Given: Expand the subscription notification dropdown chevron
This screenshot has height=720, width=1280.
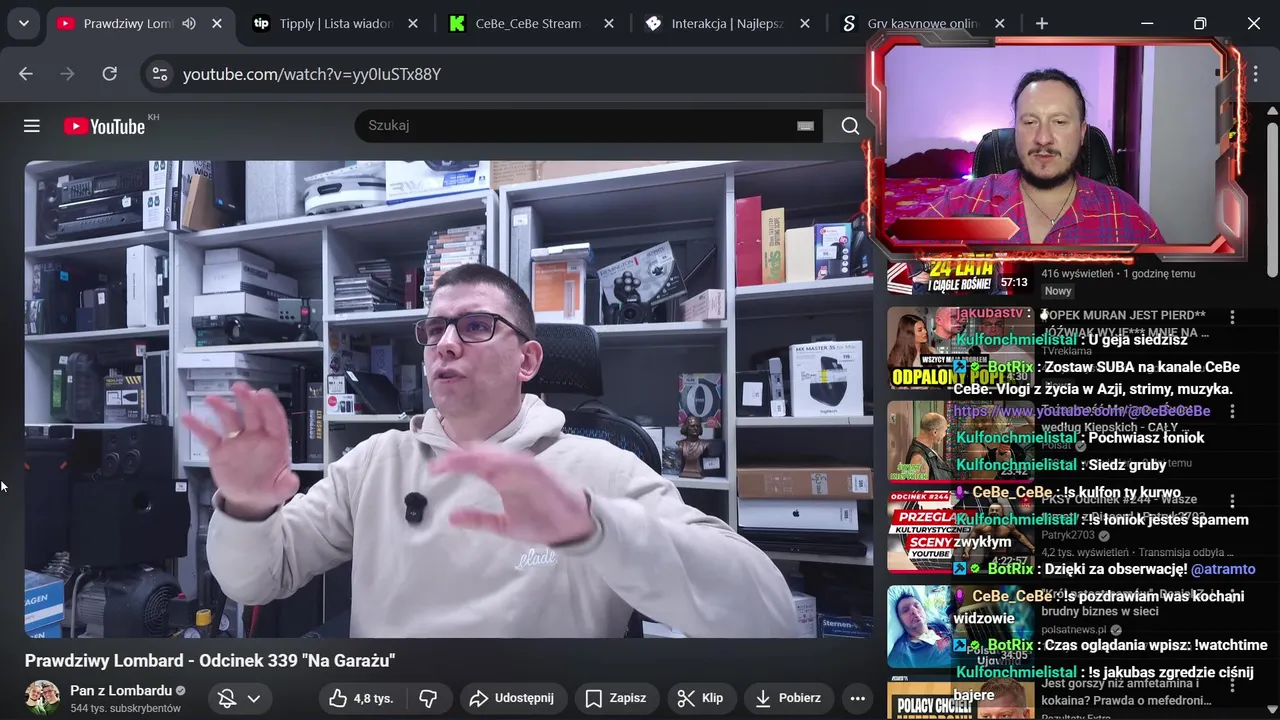Looking at the screenshot, I should (254, 698).
